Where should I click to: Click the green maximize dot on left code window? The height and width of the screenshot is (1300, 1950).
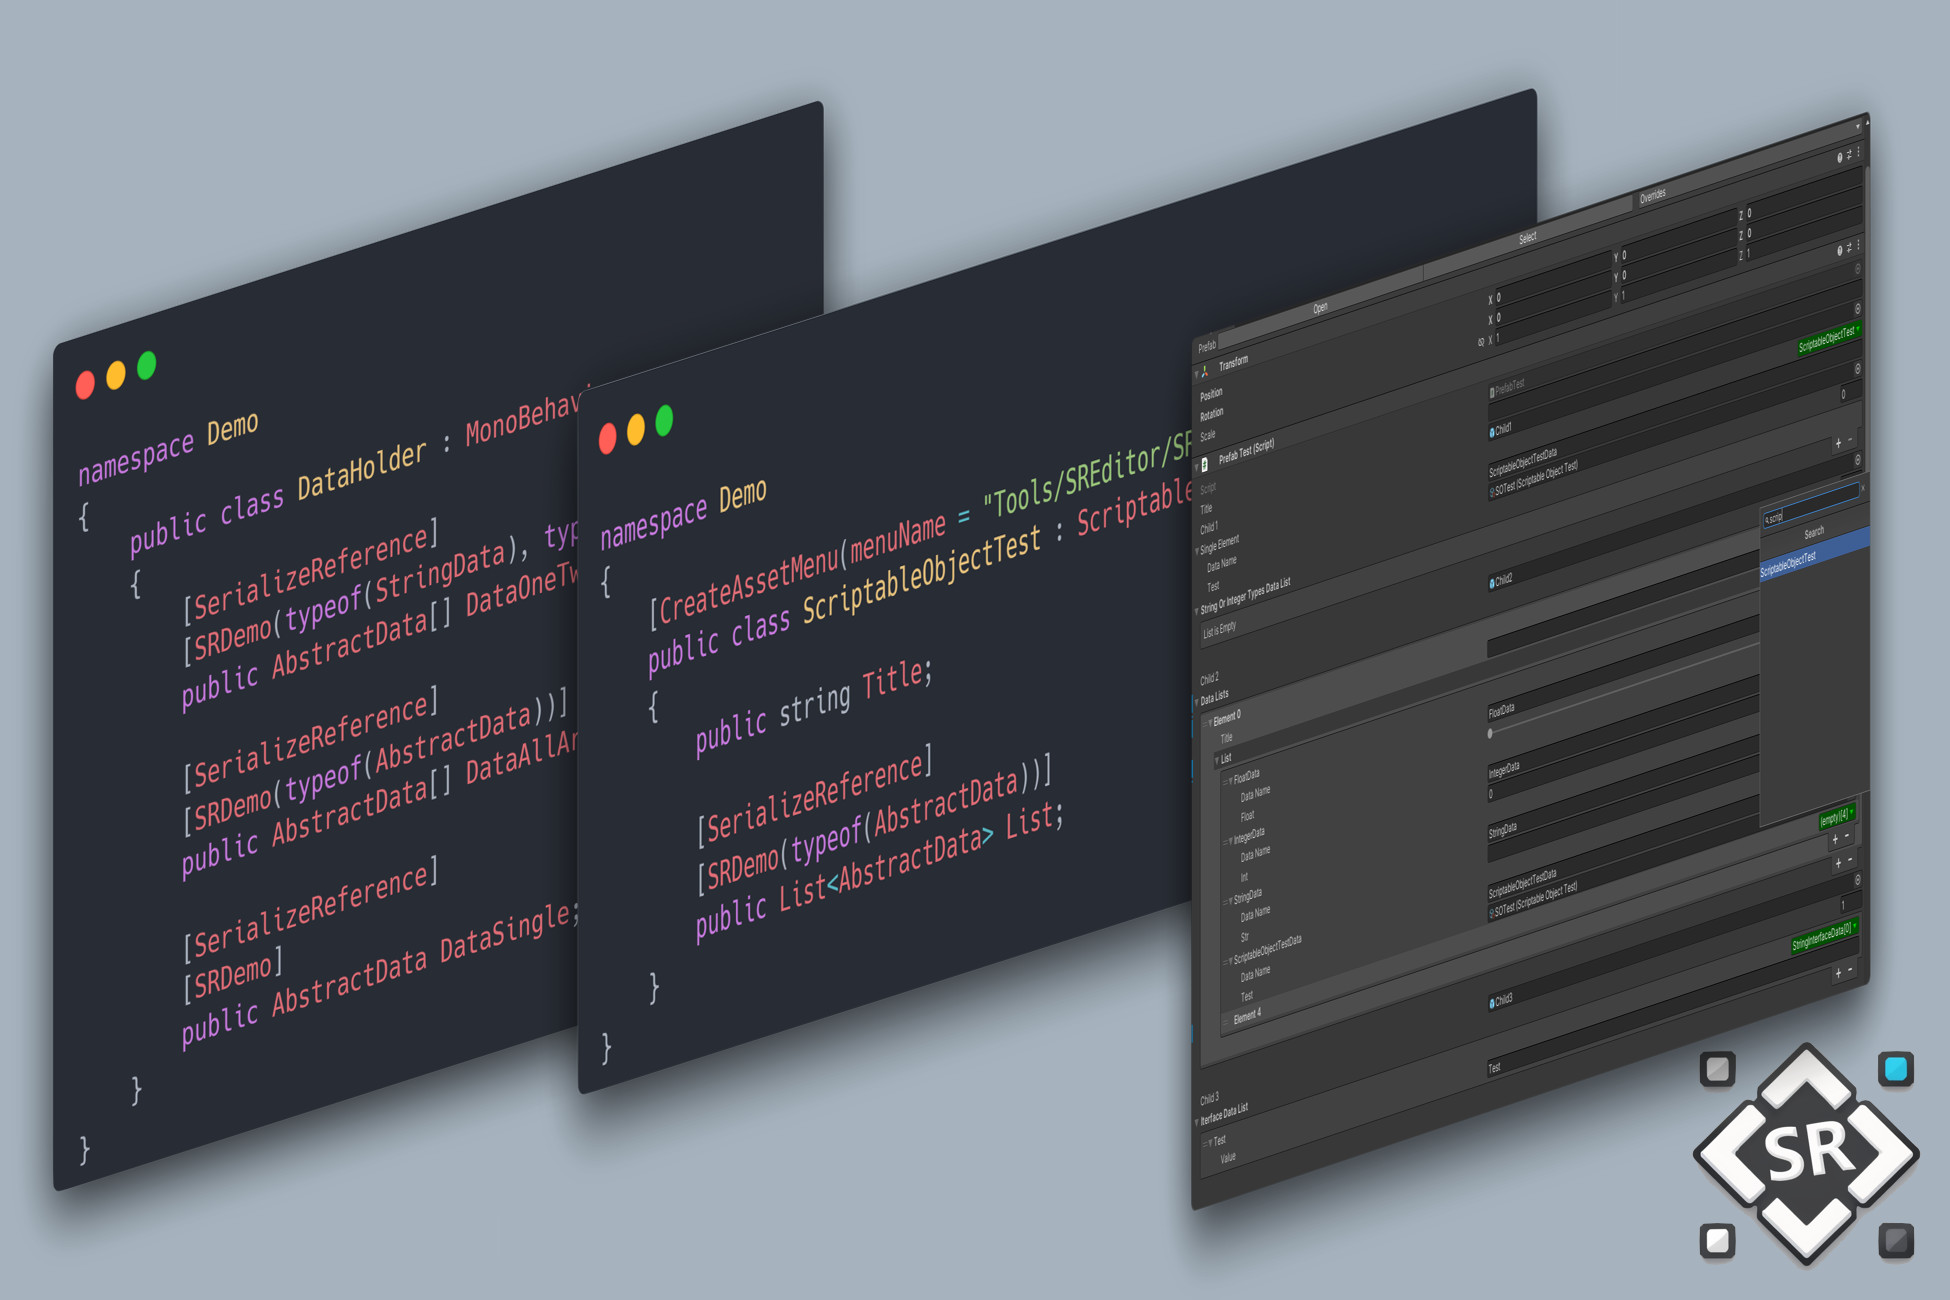[147, 365]
